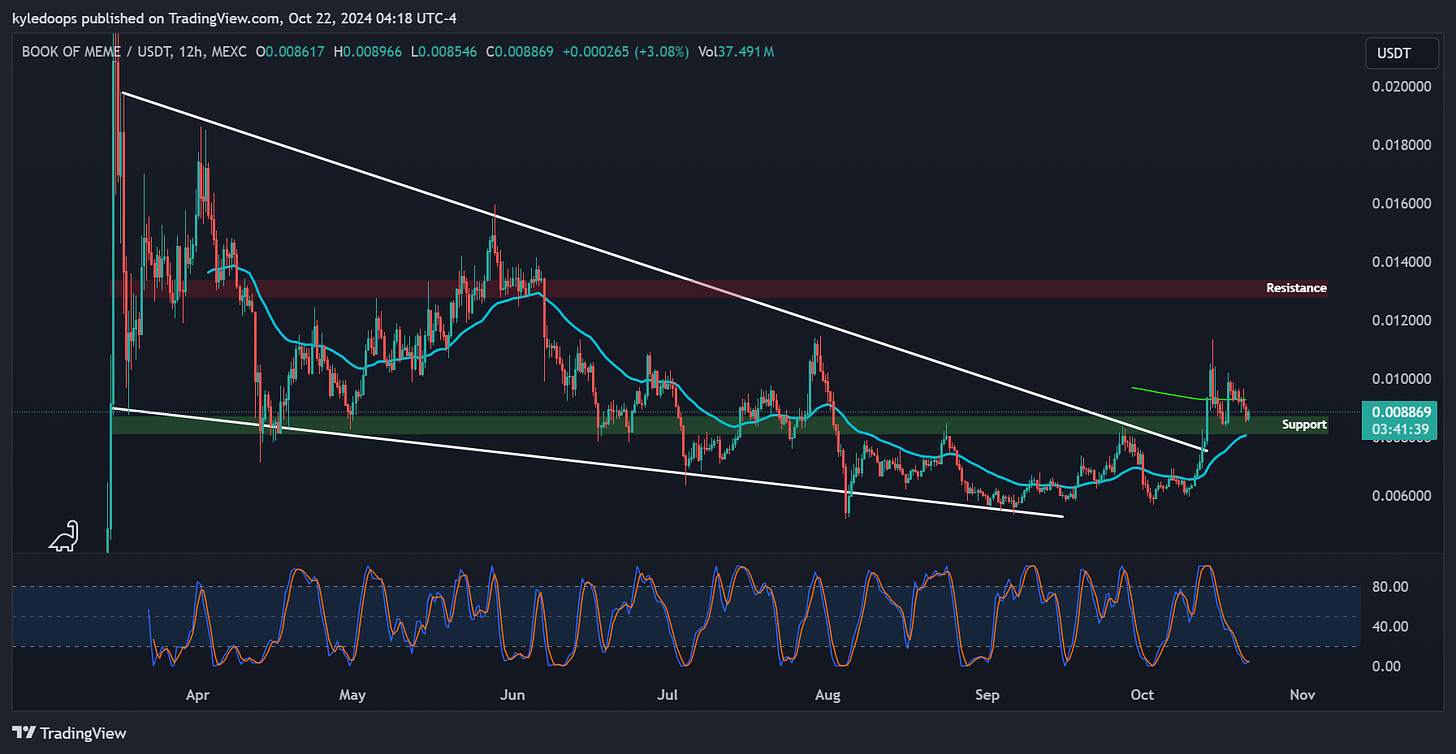
Task: Click the May label on the time axis
Action: point(352,694)
